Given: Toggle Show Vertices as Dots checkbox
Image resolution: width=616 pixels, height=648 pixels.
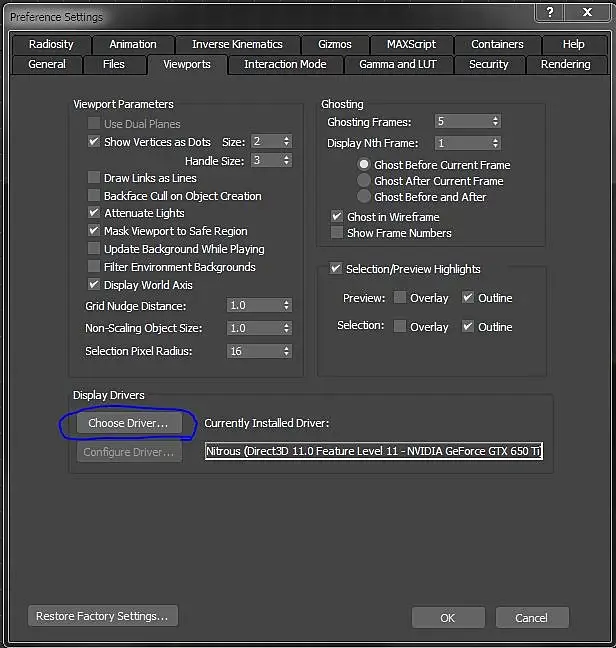Looking at the screenshot, I should [x=94, y=142].
